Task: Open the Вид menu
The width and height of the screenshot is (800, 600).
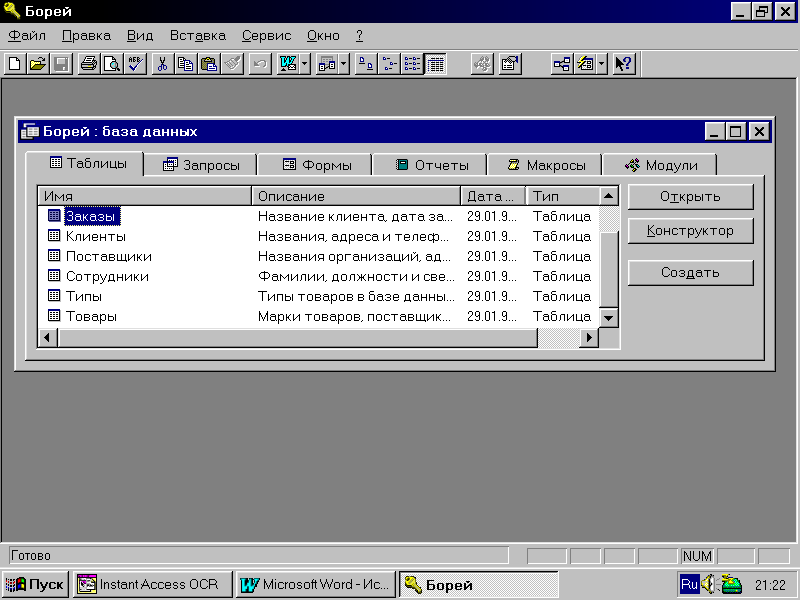Action: click(140, 36)
